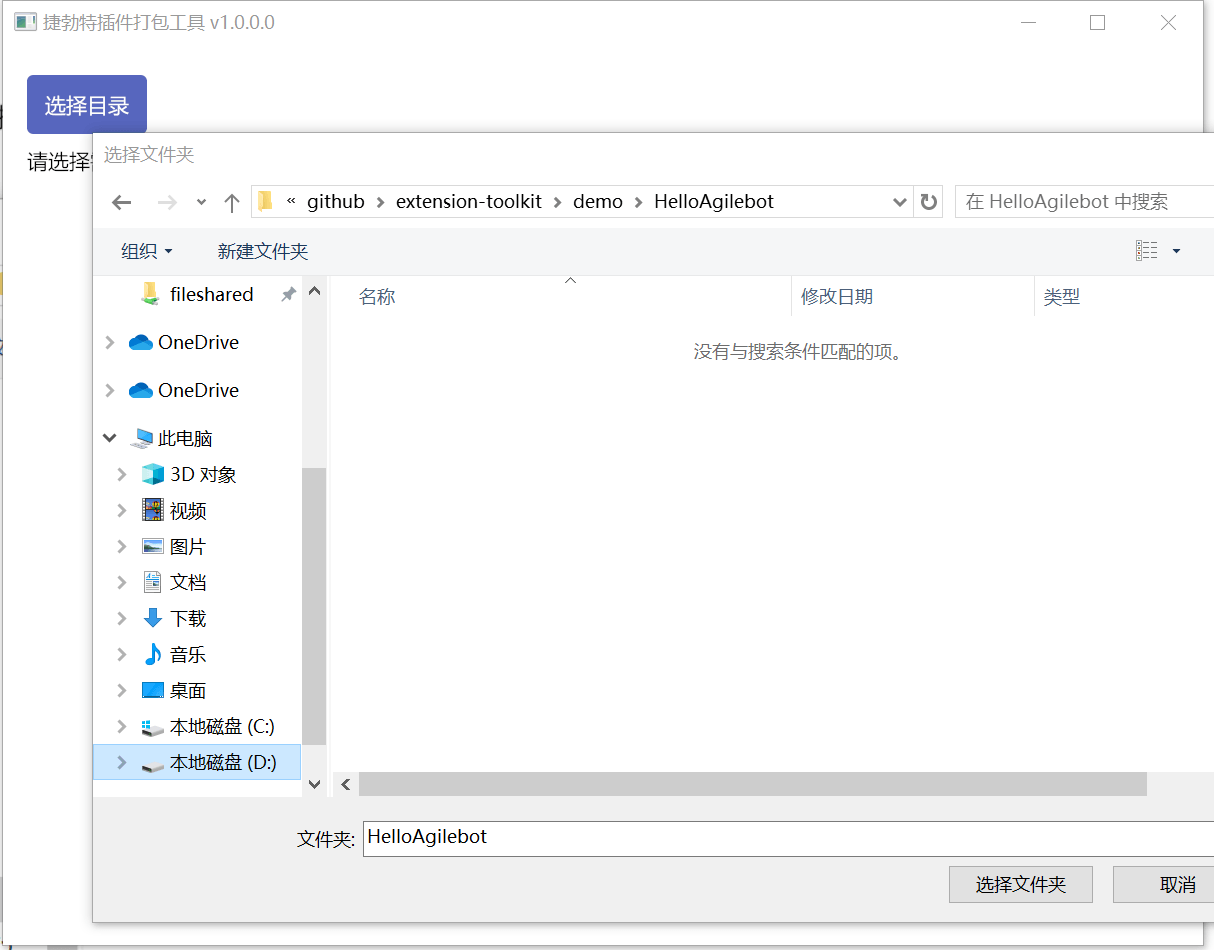Open the fileshared pinned folder

[x=211, y=294]
